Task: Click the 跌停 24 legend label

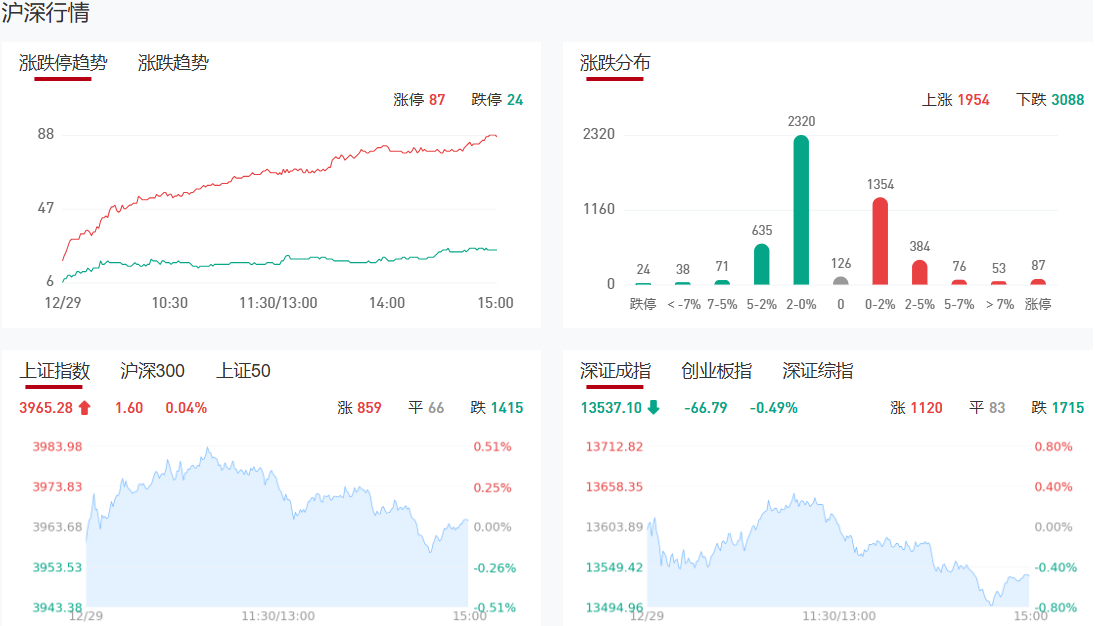Action: [497, 100]
